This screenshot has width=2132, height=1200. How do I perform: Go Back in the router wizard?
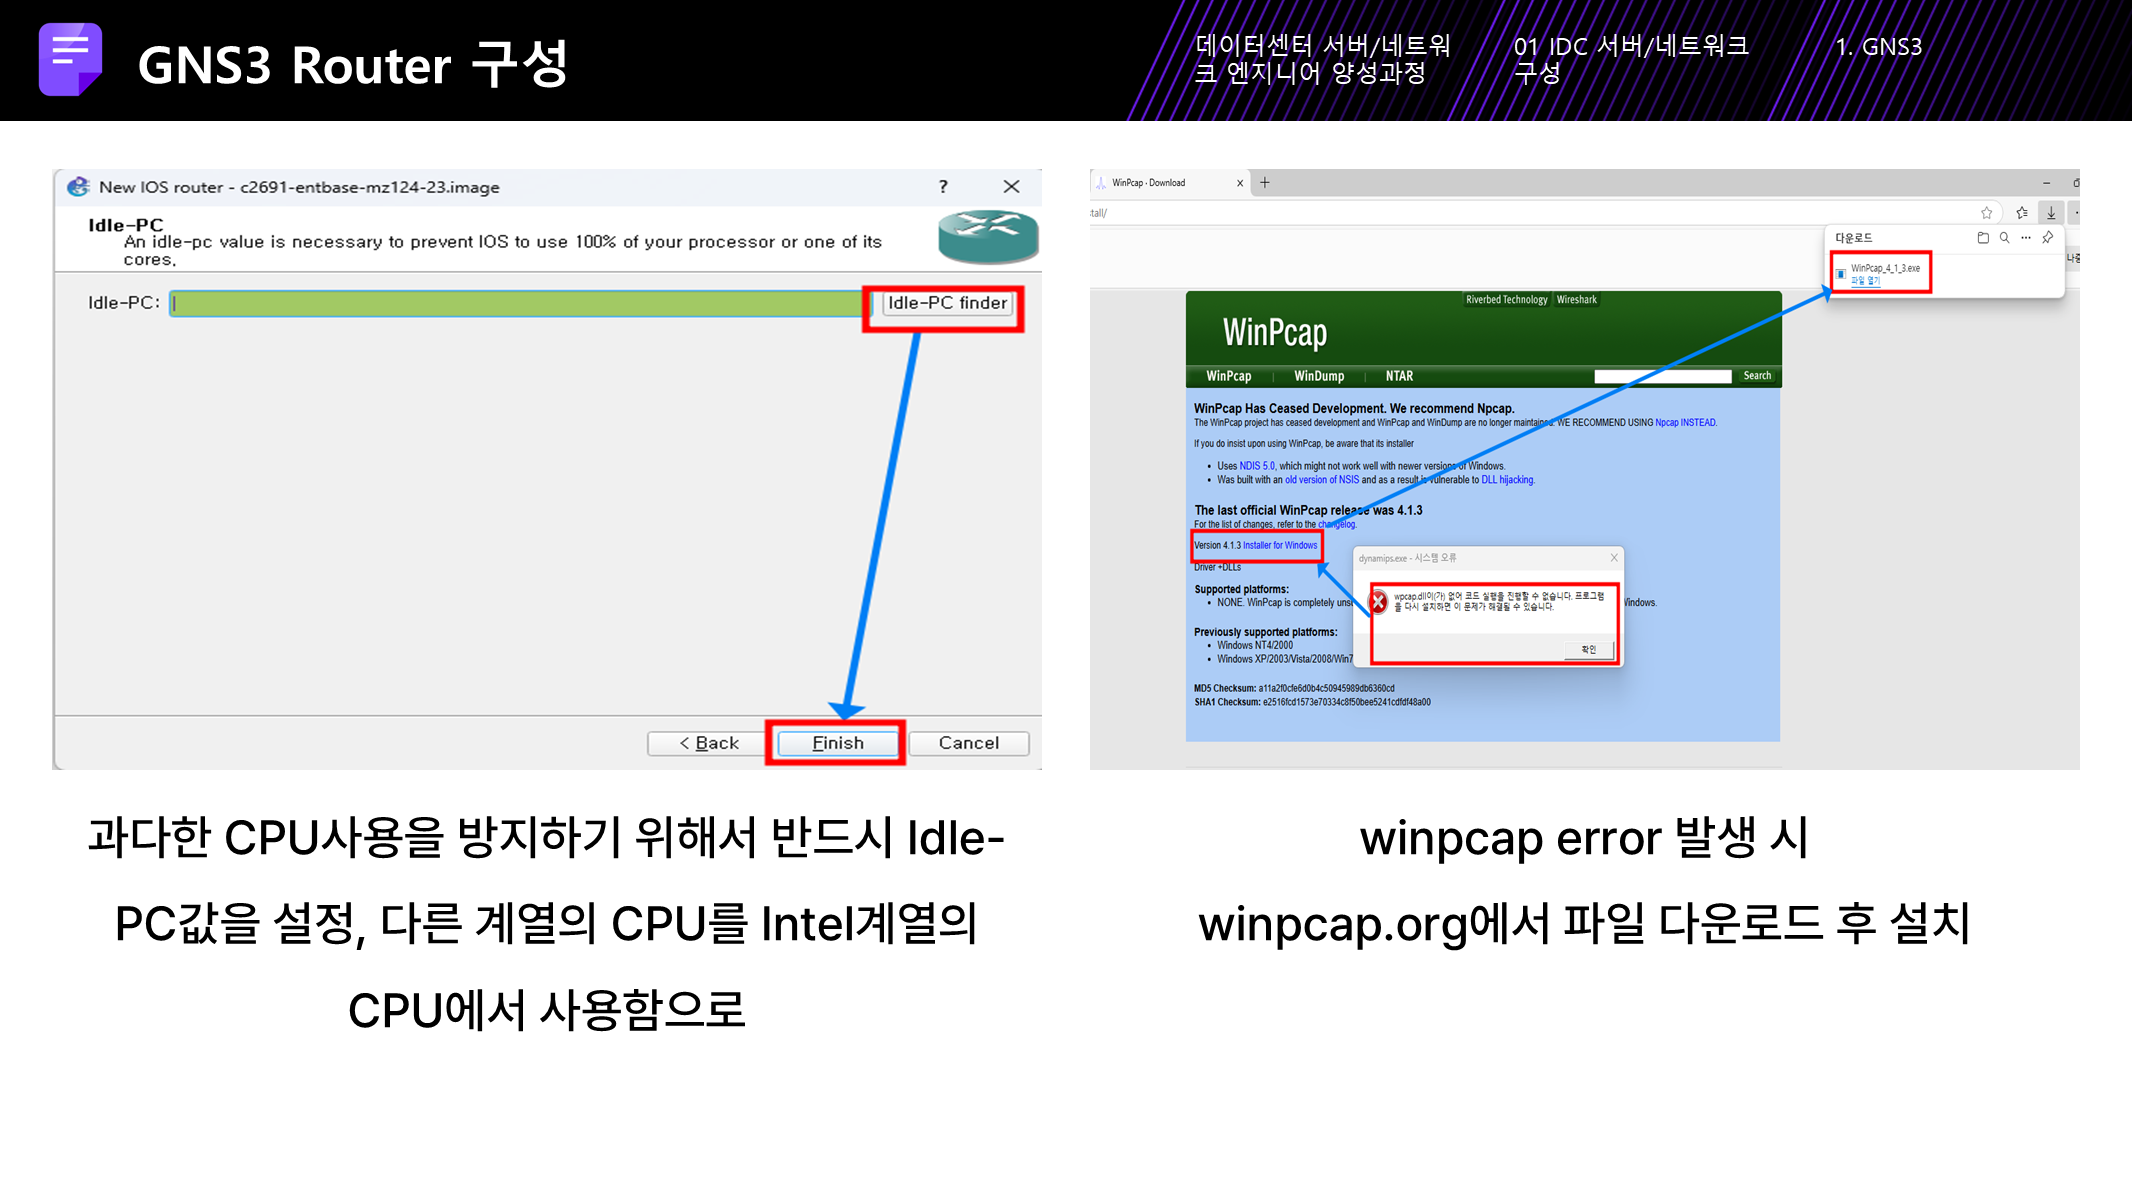[x=708, y=743]
